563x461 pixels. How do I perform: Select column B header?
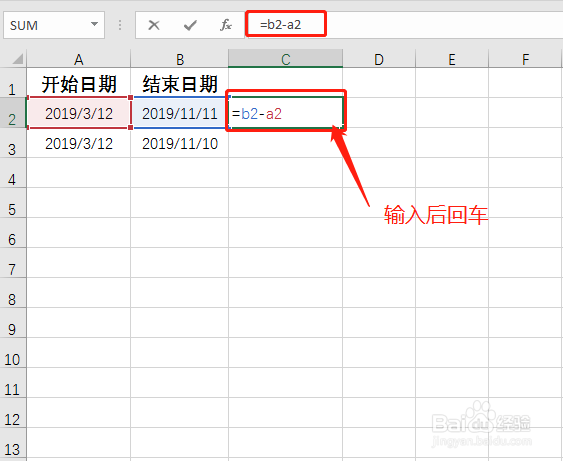point(180,59)
